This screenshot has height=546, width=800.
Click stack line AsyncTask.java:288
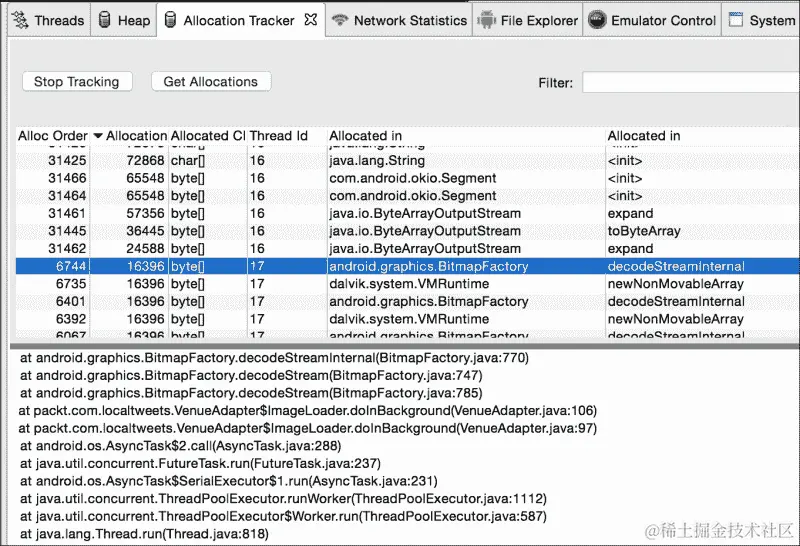point(181,446)
